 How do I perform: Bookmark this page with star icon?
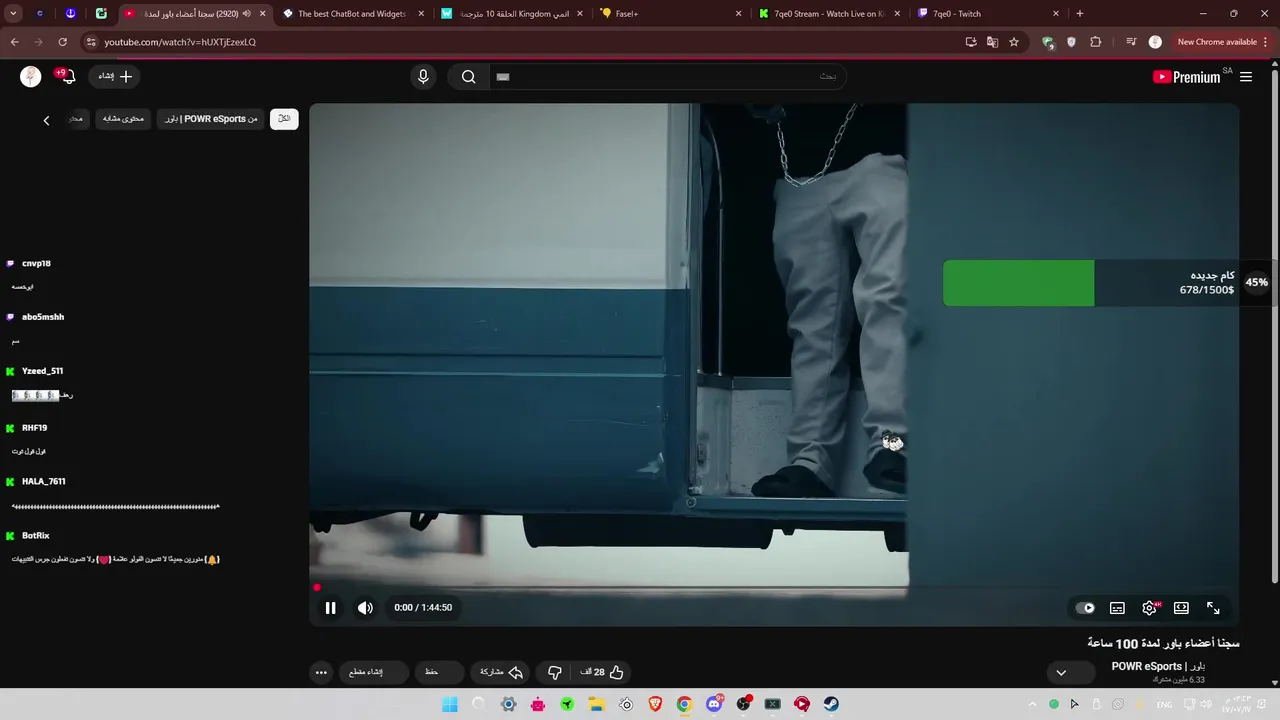(x=1014, y=42)
